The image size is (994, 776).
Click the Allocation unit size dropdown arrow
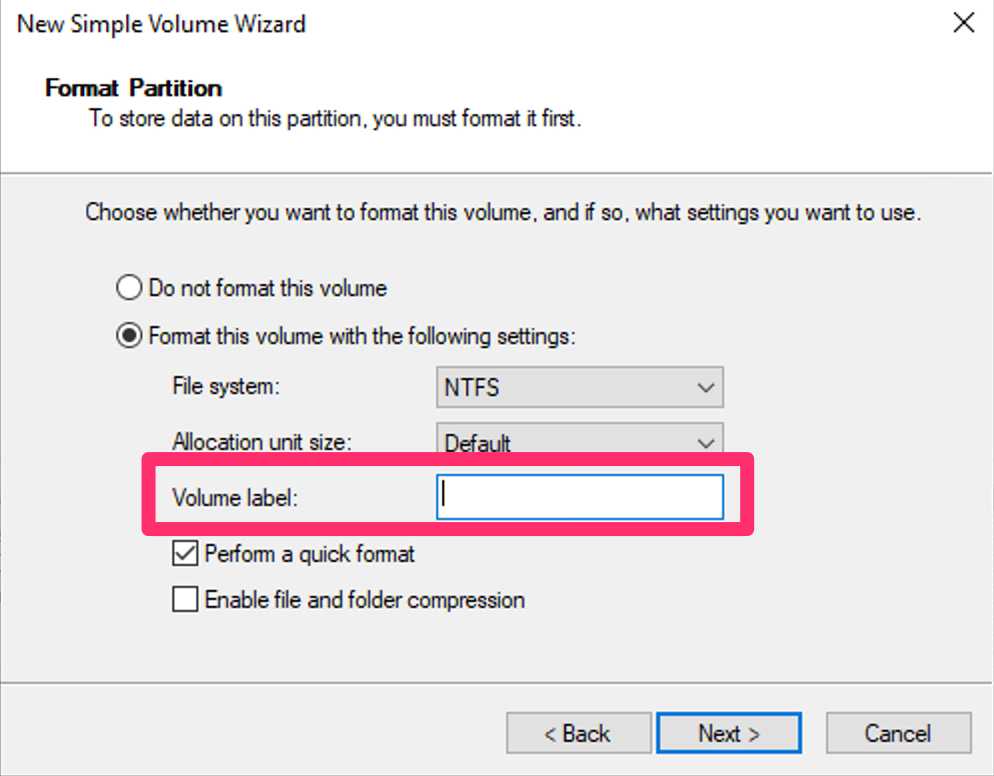coord(708,442)
